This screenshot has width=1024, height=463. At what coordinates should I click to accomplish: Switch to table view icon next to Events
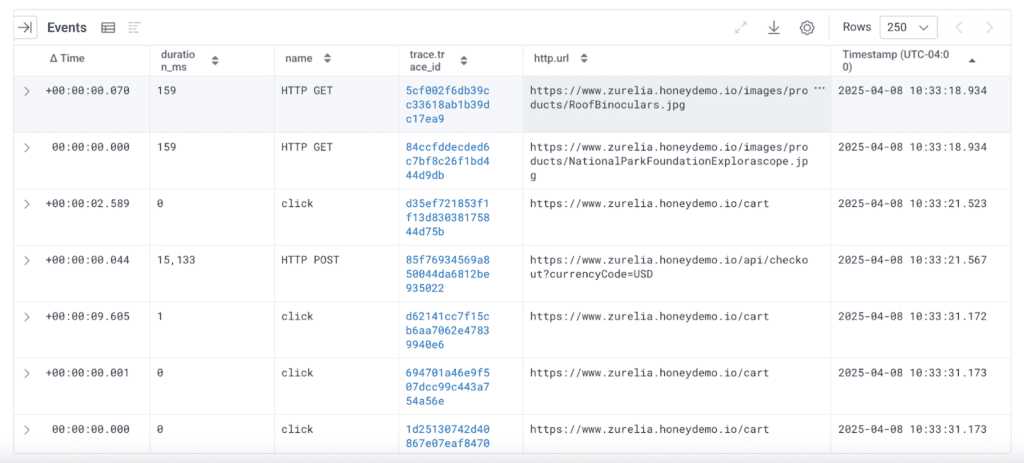[x=108, y=28]
